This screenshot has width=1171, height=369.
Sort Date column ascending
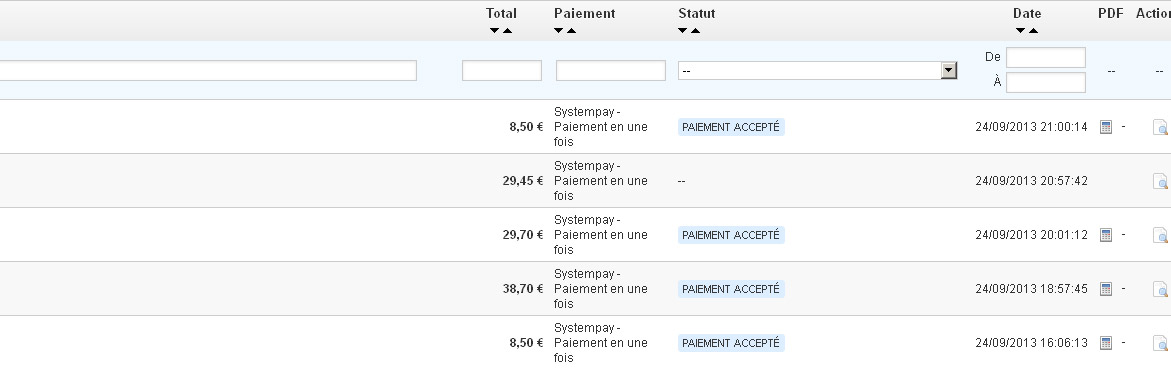pos(1034,31)
